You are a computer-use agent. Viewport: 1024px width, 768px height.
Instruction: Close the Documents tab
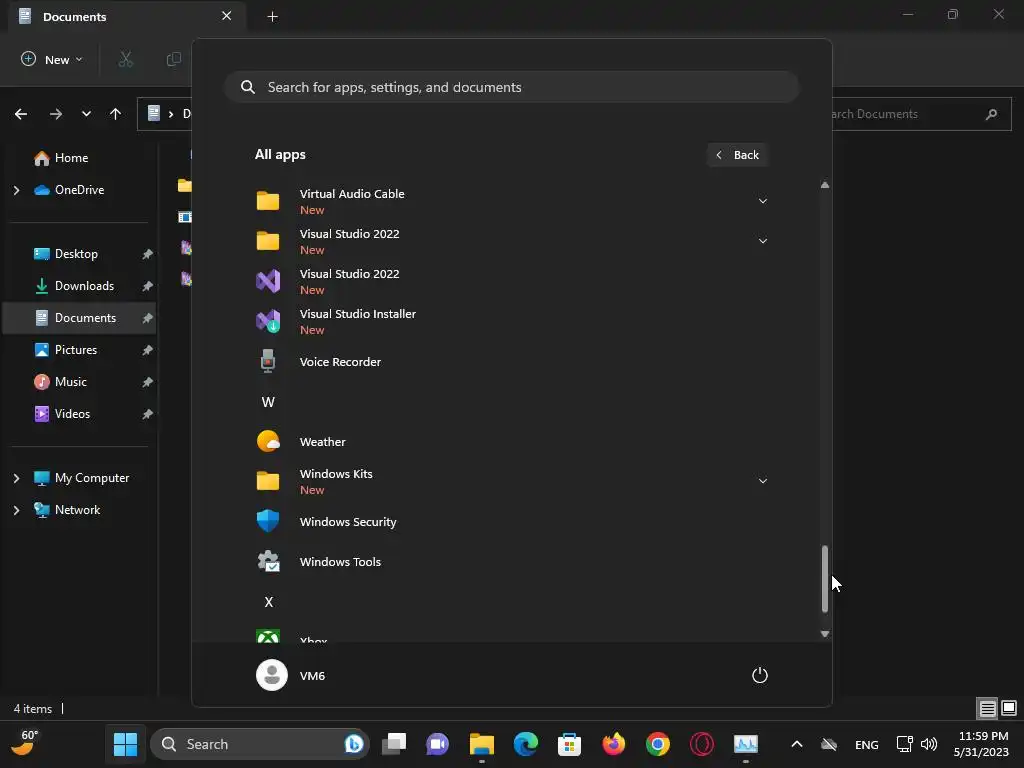[x=227, y=16]
